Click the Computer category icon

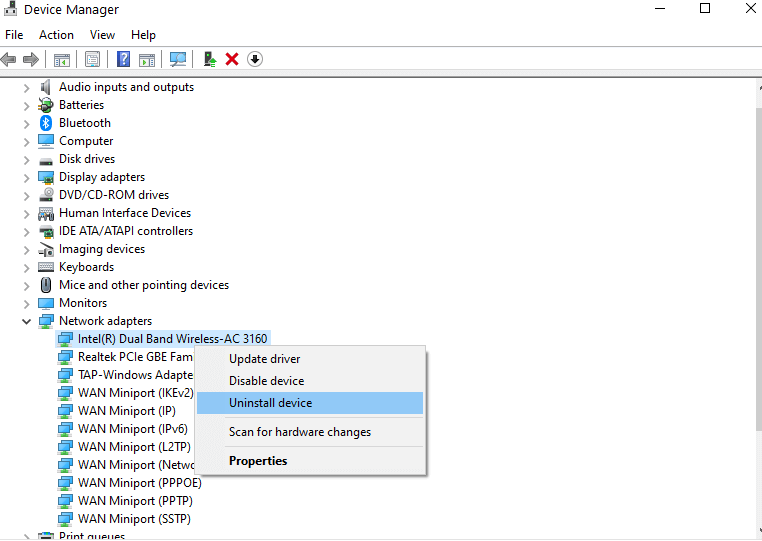(x=46, y=141)
